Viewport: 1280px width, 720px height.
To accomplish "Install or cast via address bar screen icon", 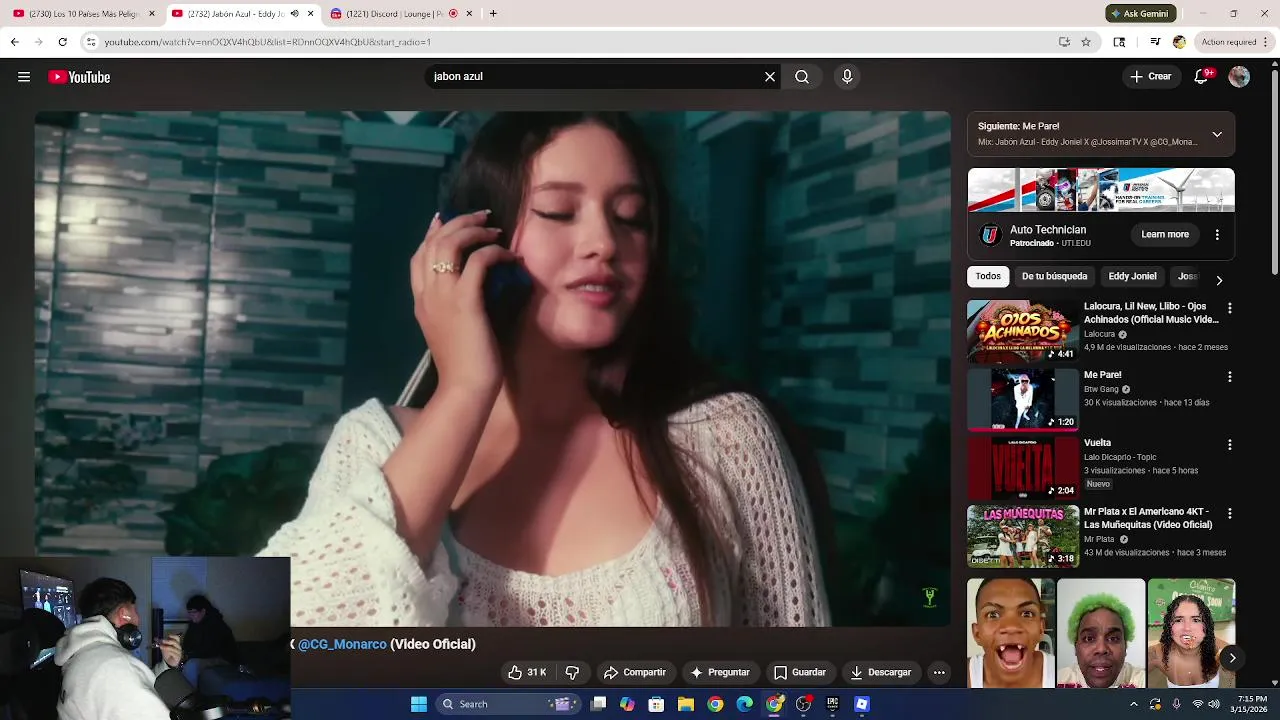I will click(1064, 42).
